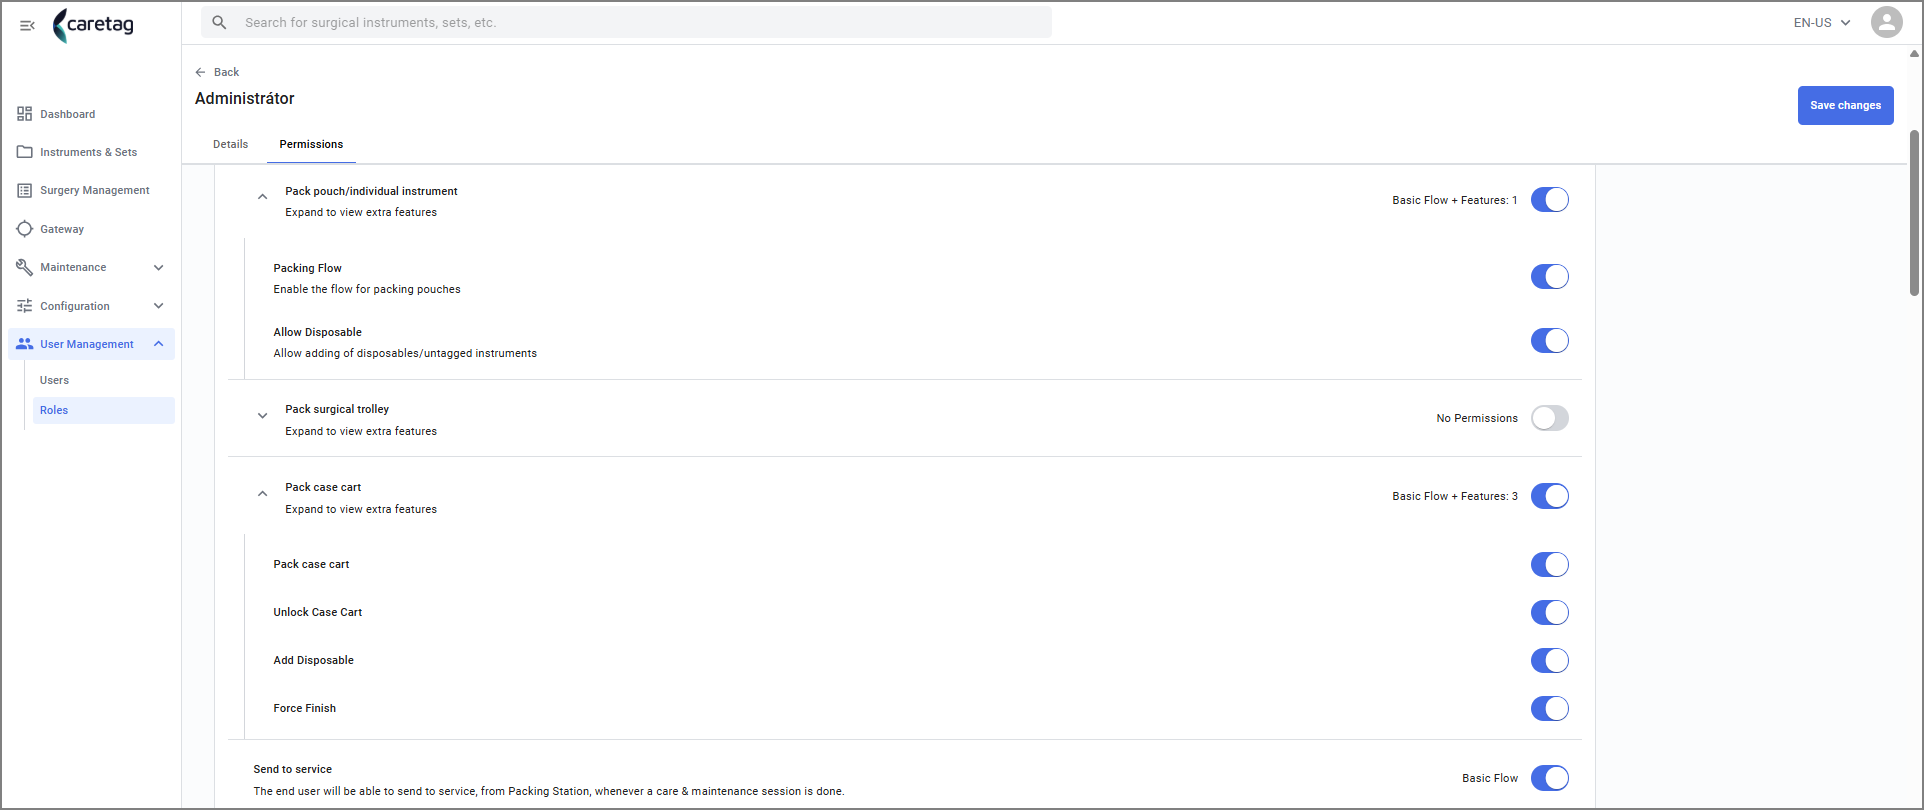Image resolution: width=1924 pixels, height=810 pixels.
Task: Switch off Add Disposable toggle
Action: point(1549,660)
